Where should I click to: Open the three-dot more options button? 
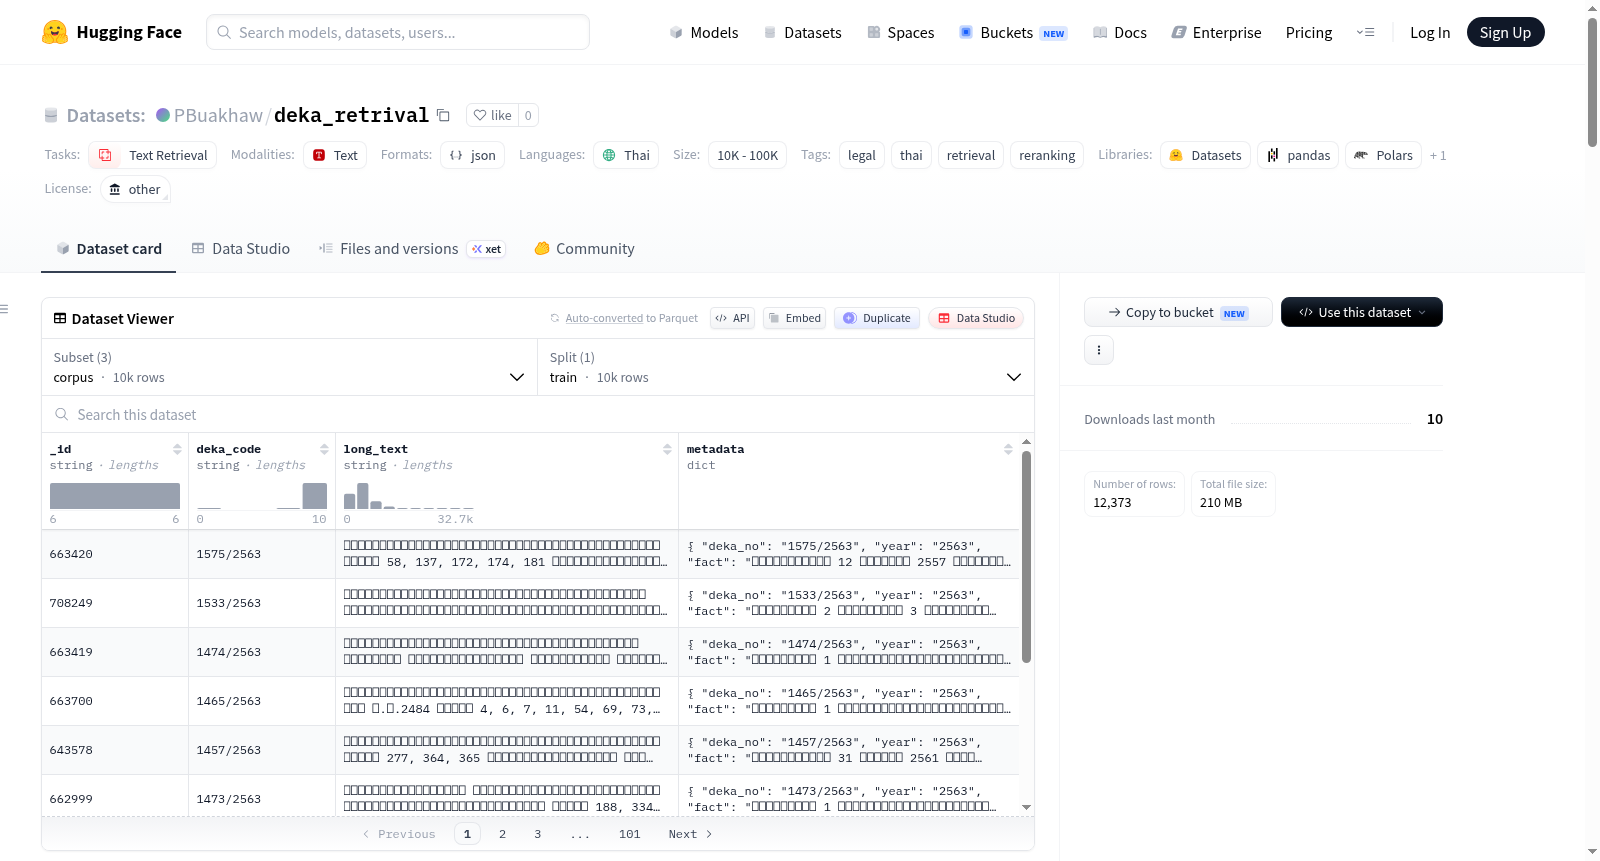1099,350
